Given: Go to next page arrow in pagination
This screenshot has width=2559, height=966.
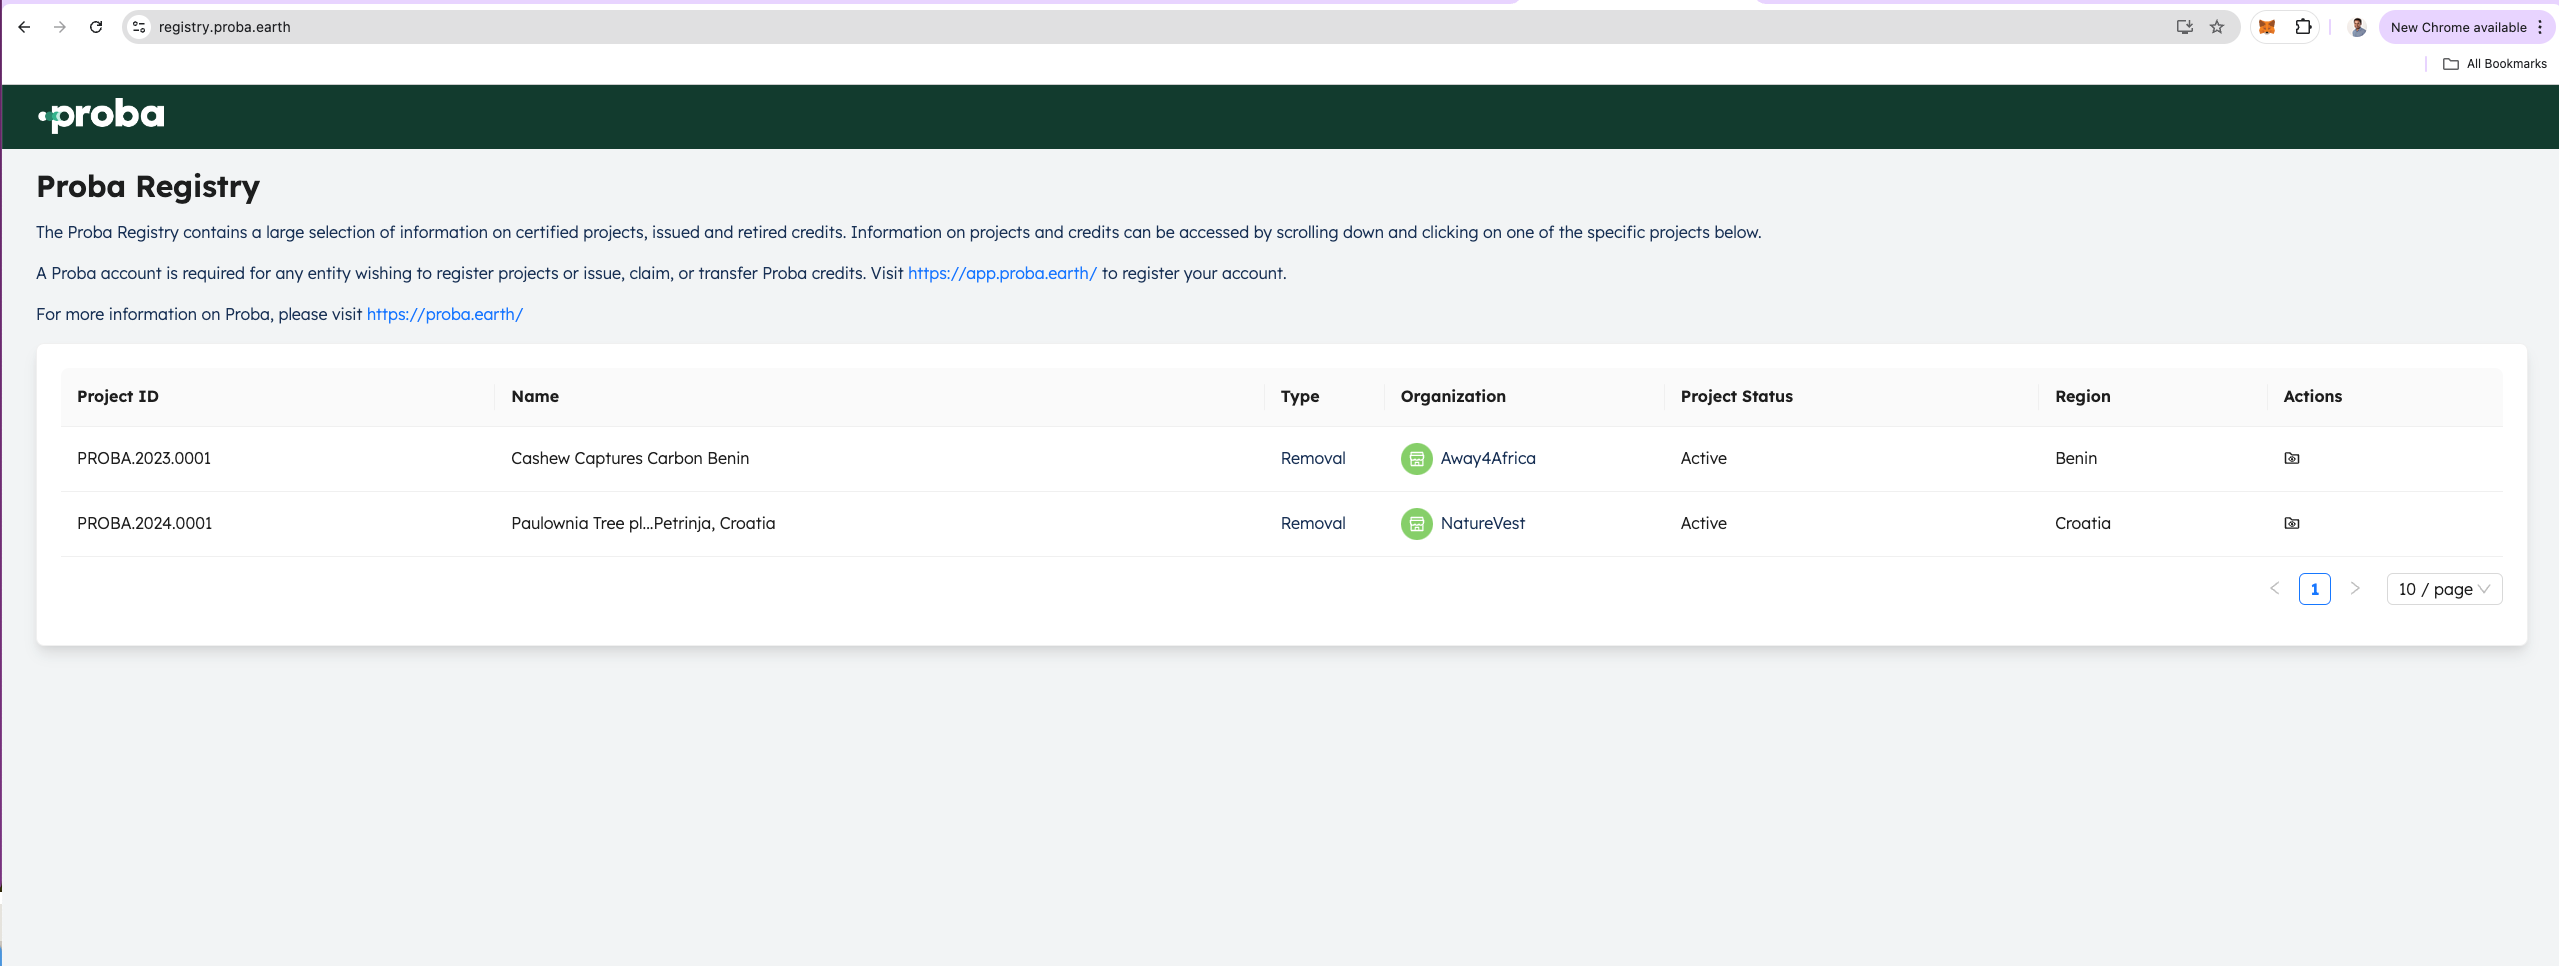Looking at the screenshot, I should pyautogui.click(x=2355, y=589).
